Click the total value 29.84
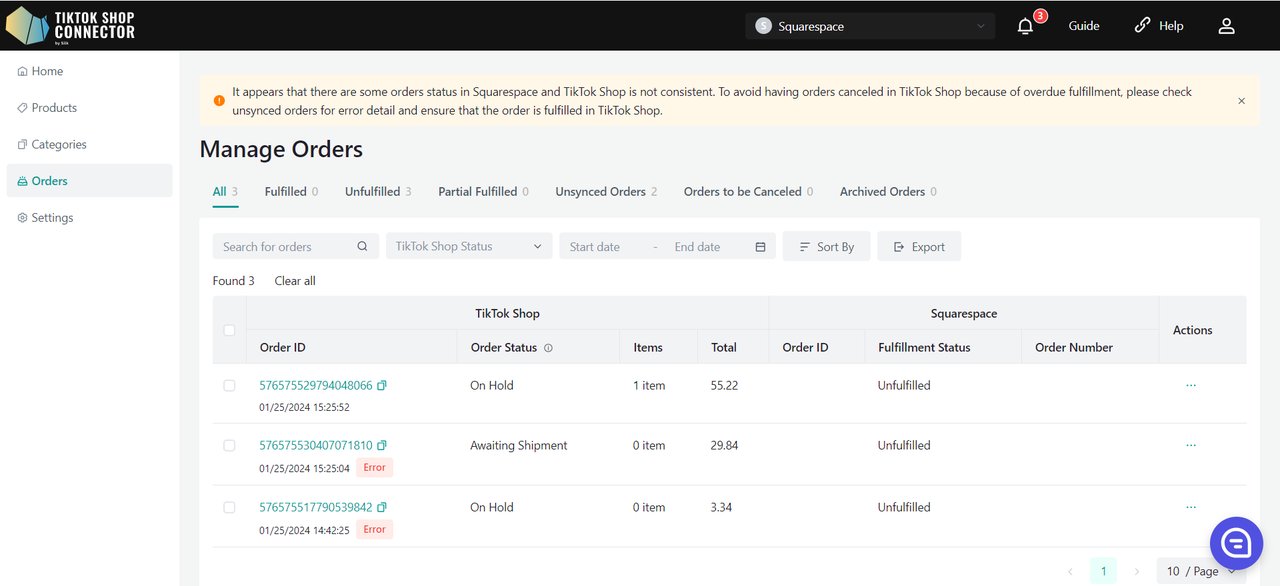 coord(724,445)
